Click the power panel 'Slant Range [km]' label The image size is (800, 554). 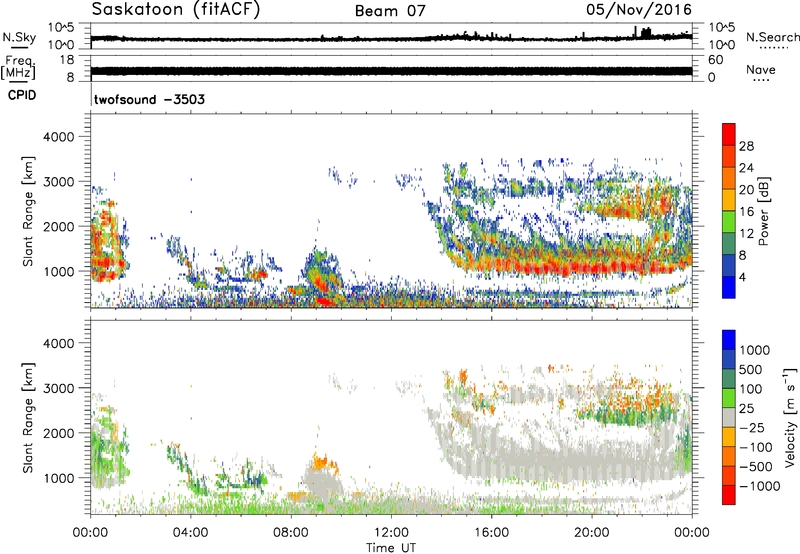tap(28, 211)
